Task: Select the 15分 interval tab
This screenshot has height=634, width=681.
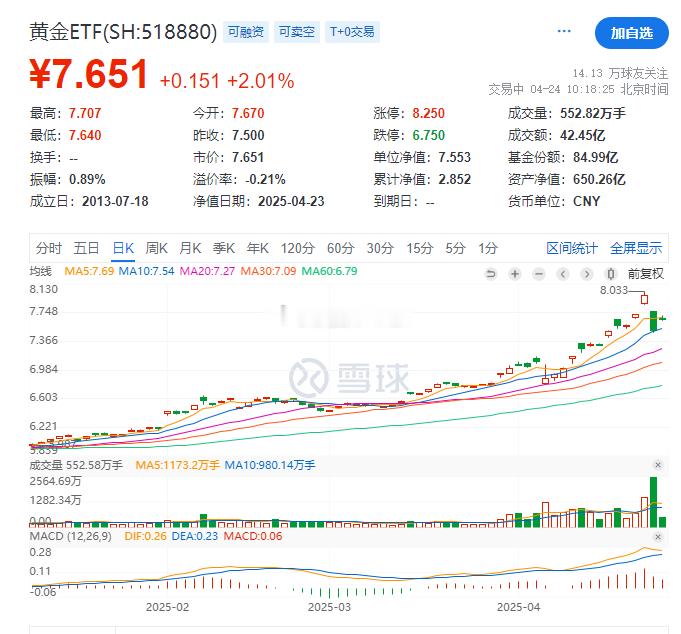Action: point(420,248)
